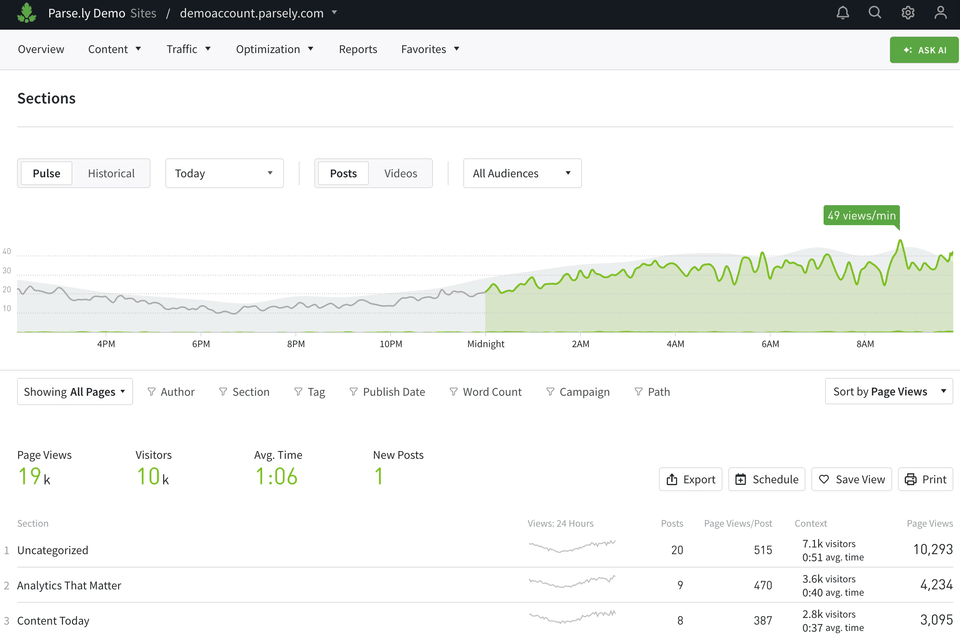Screen dimensions: 960x635
Task: Switch to Historical mode
Action: pos(111,173)
